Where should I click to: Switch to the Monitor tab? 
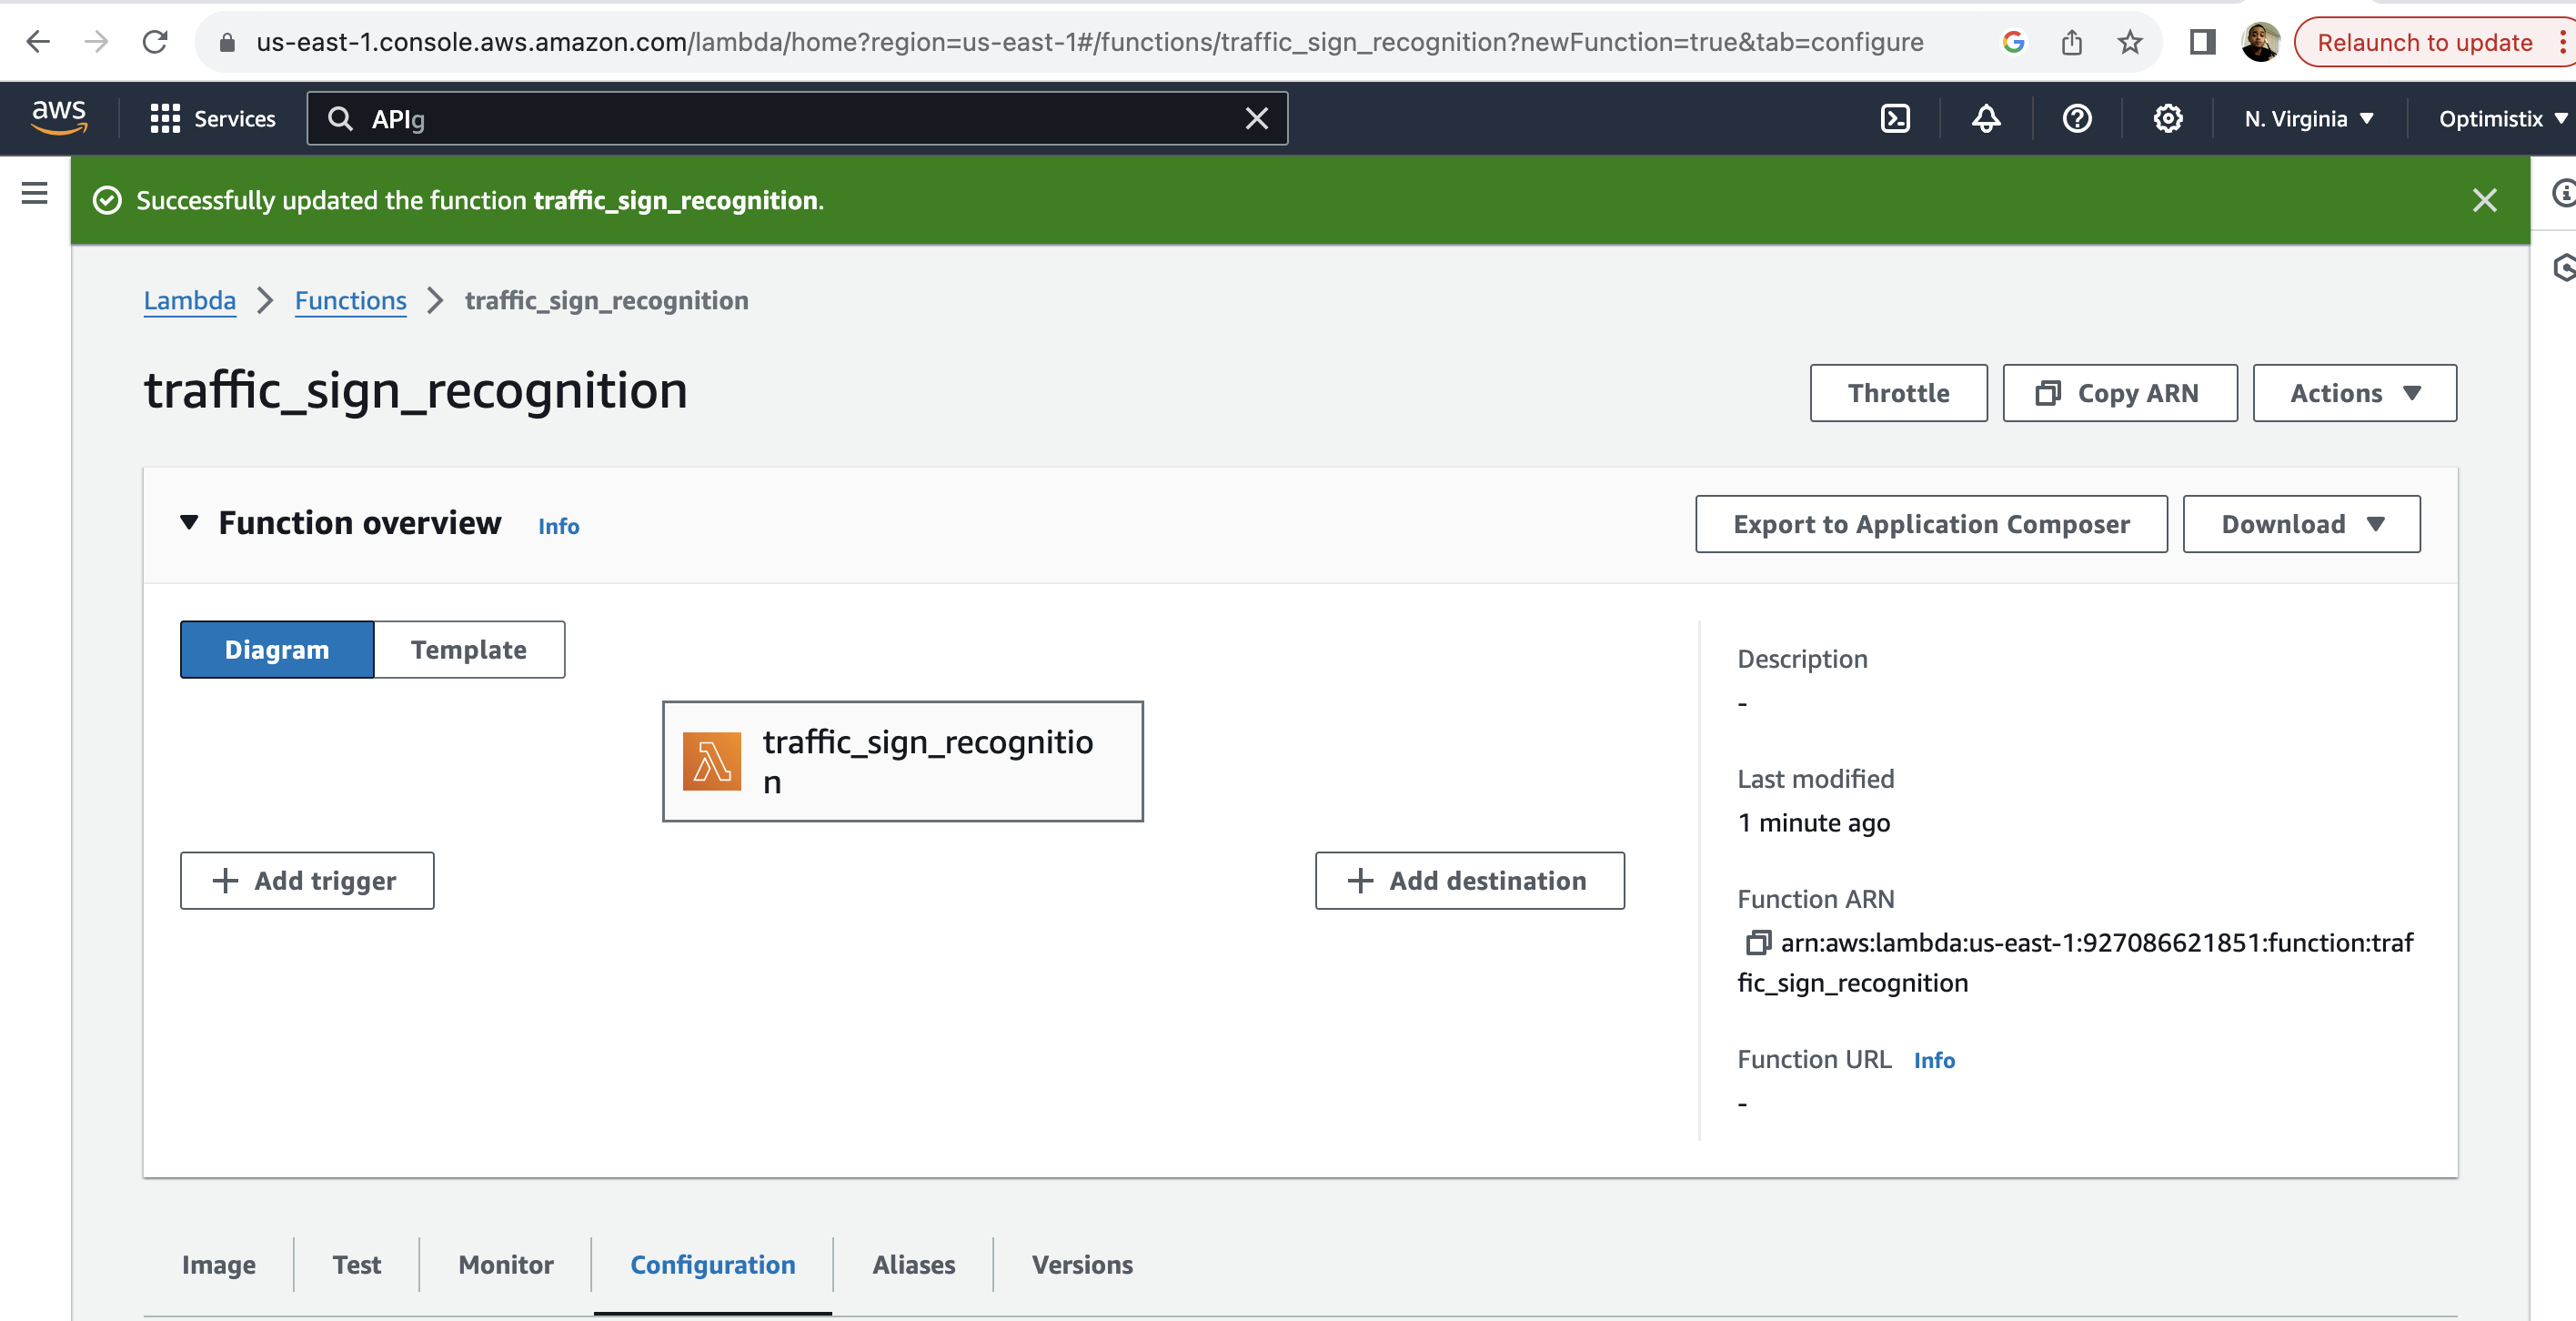click(x=505, y=1265)
